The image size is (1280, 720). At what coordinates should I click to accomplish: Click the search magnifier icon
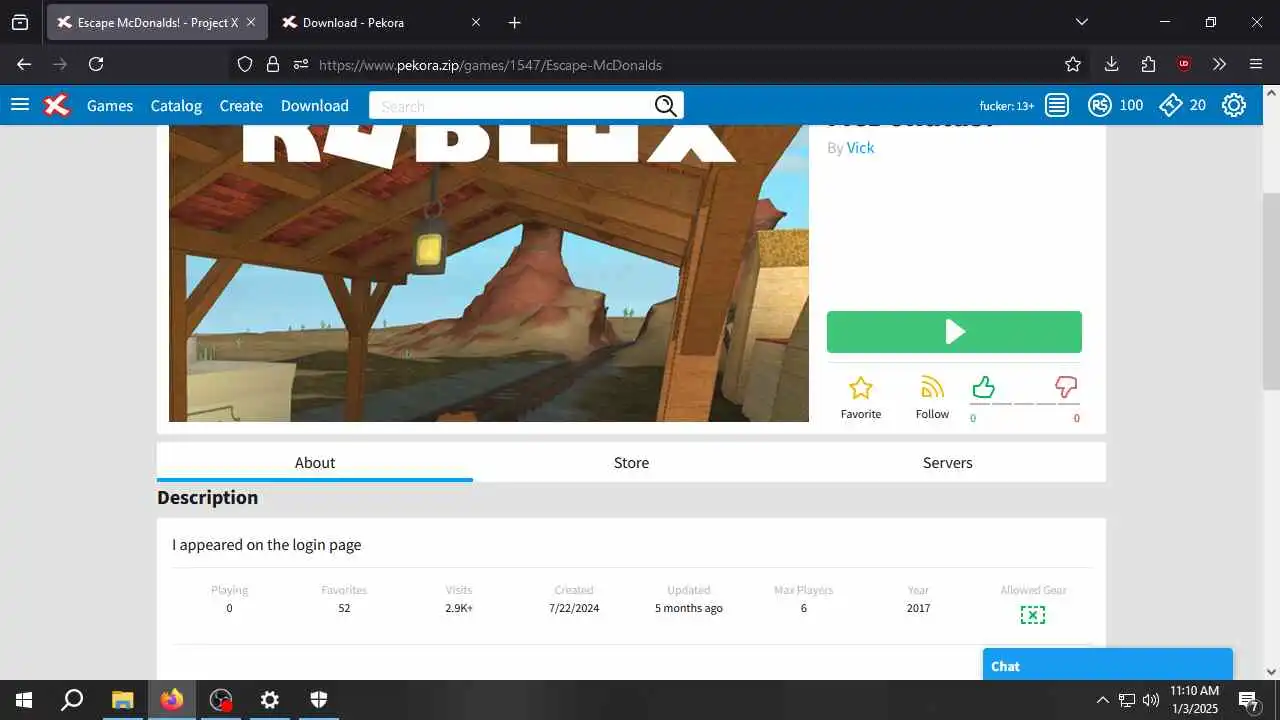(x=666, y=106)
